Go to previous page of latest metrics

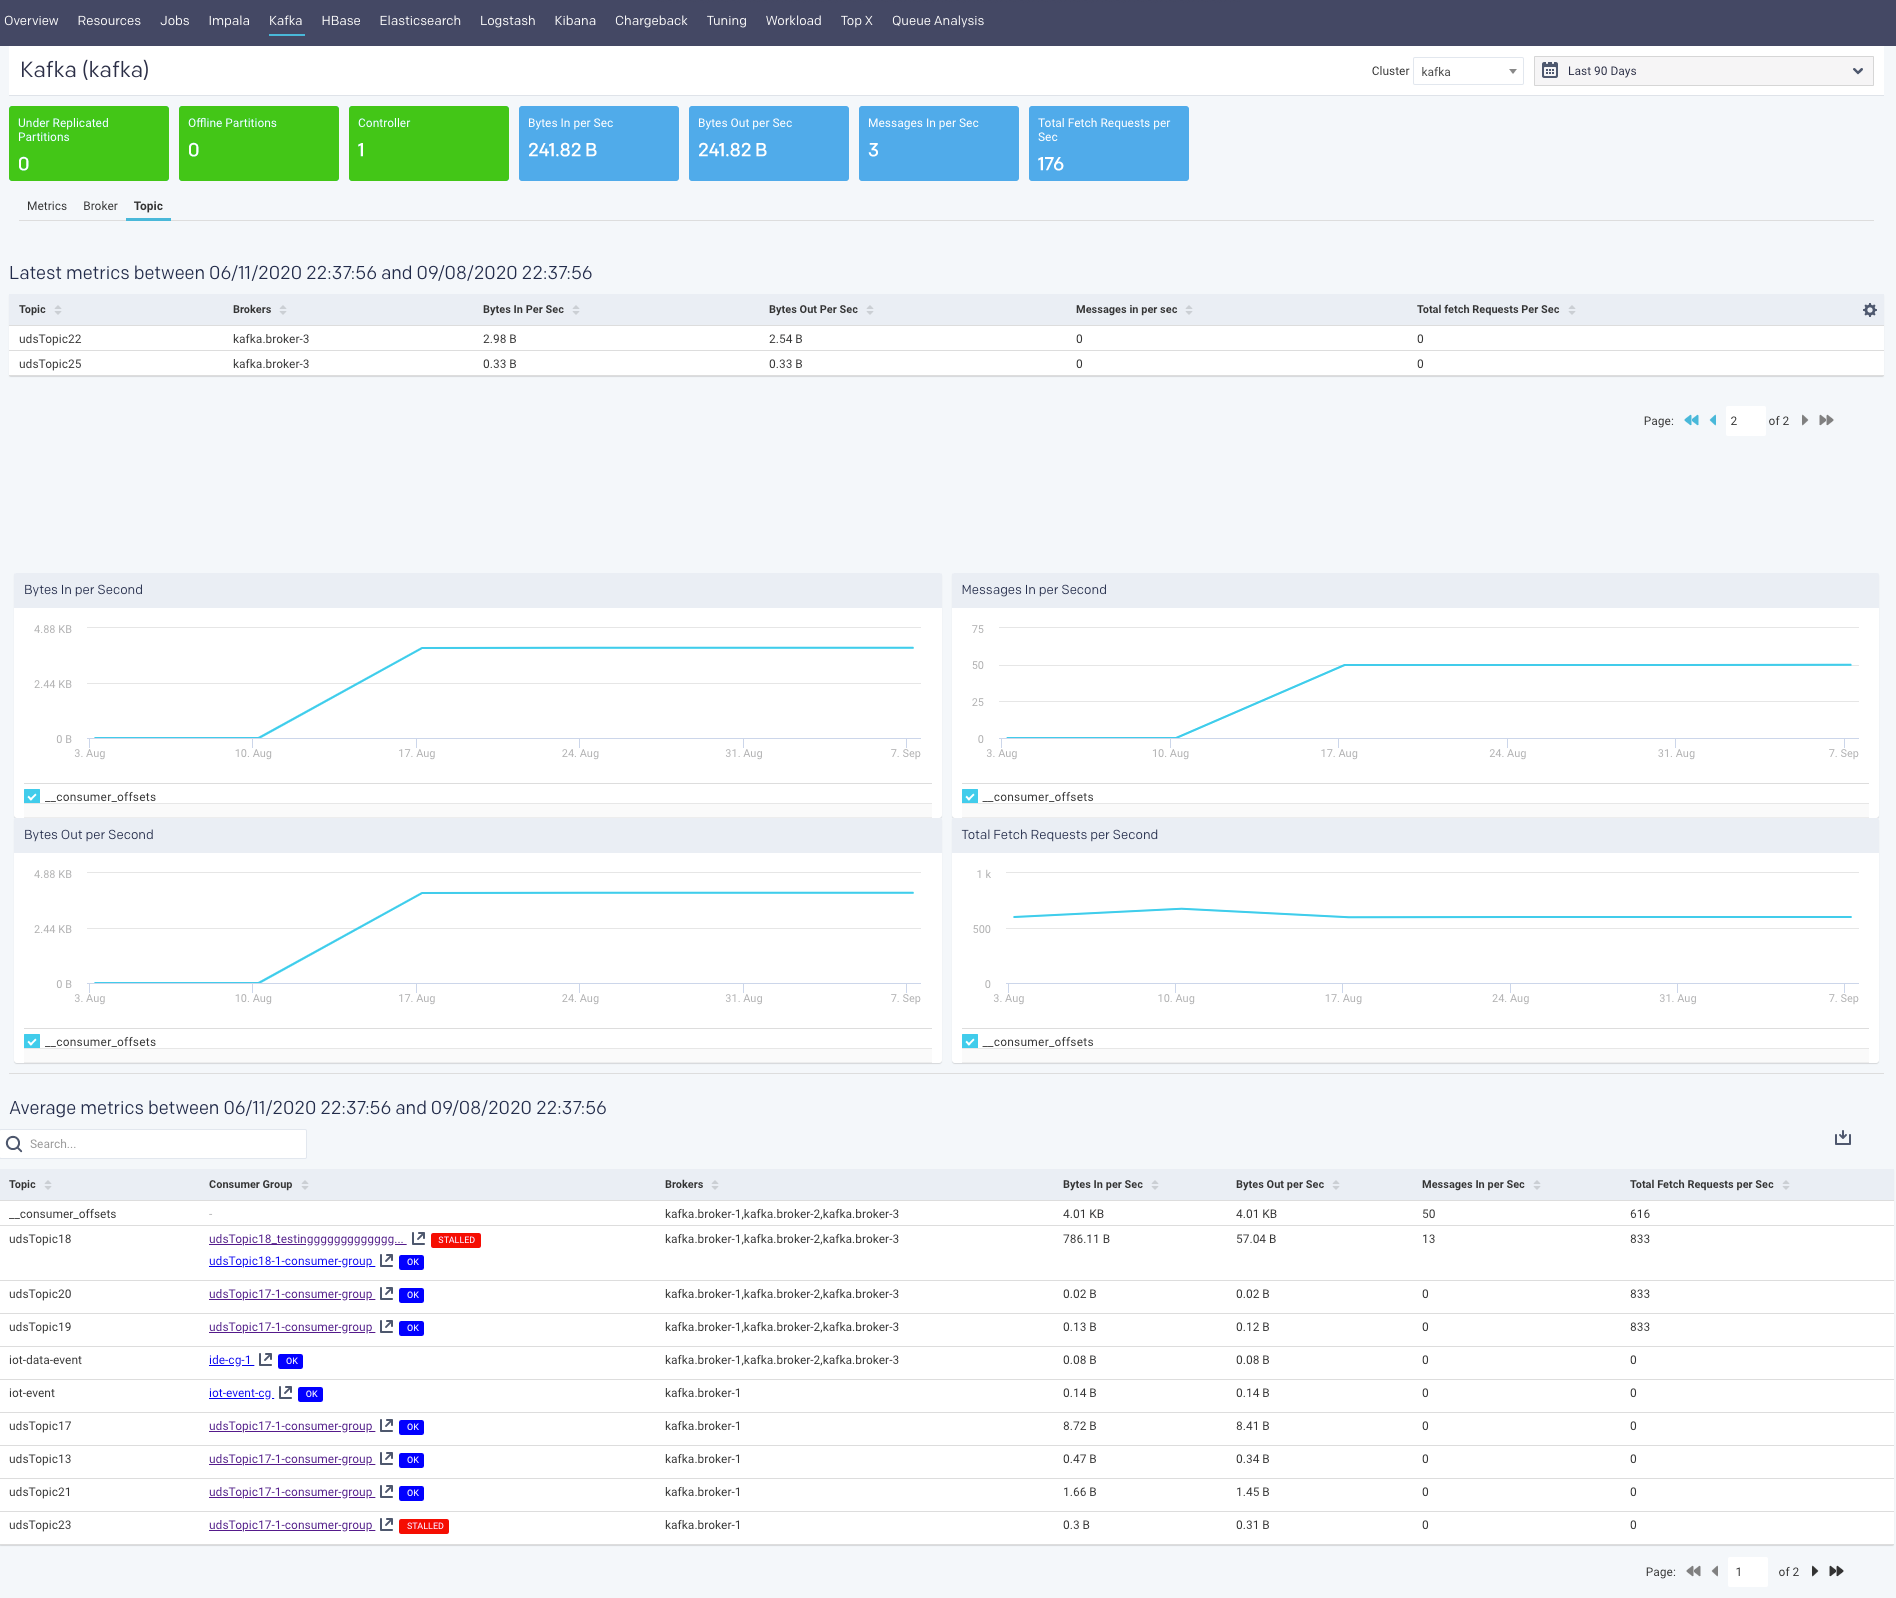pyautogui.click(x=1713, y=420)
